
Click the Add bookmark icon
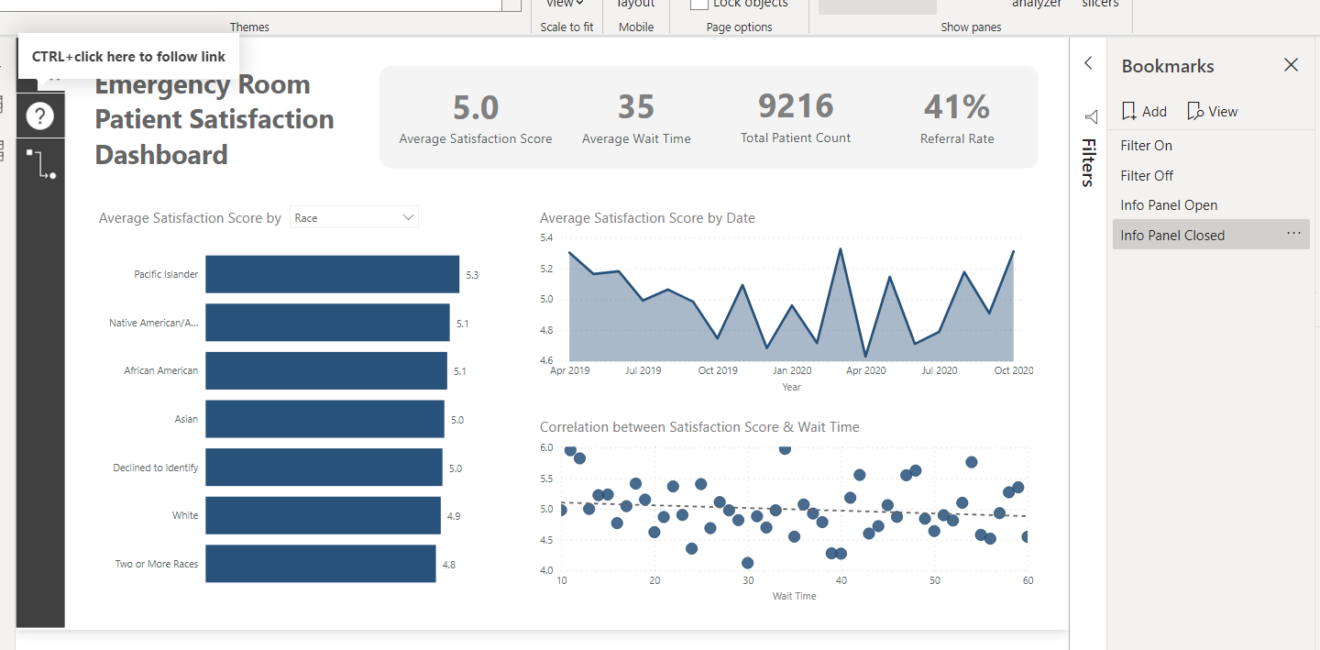pos(1131,110)
